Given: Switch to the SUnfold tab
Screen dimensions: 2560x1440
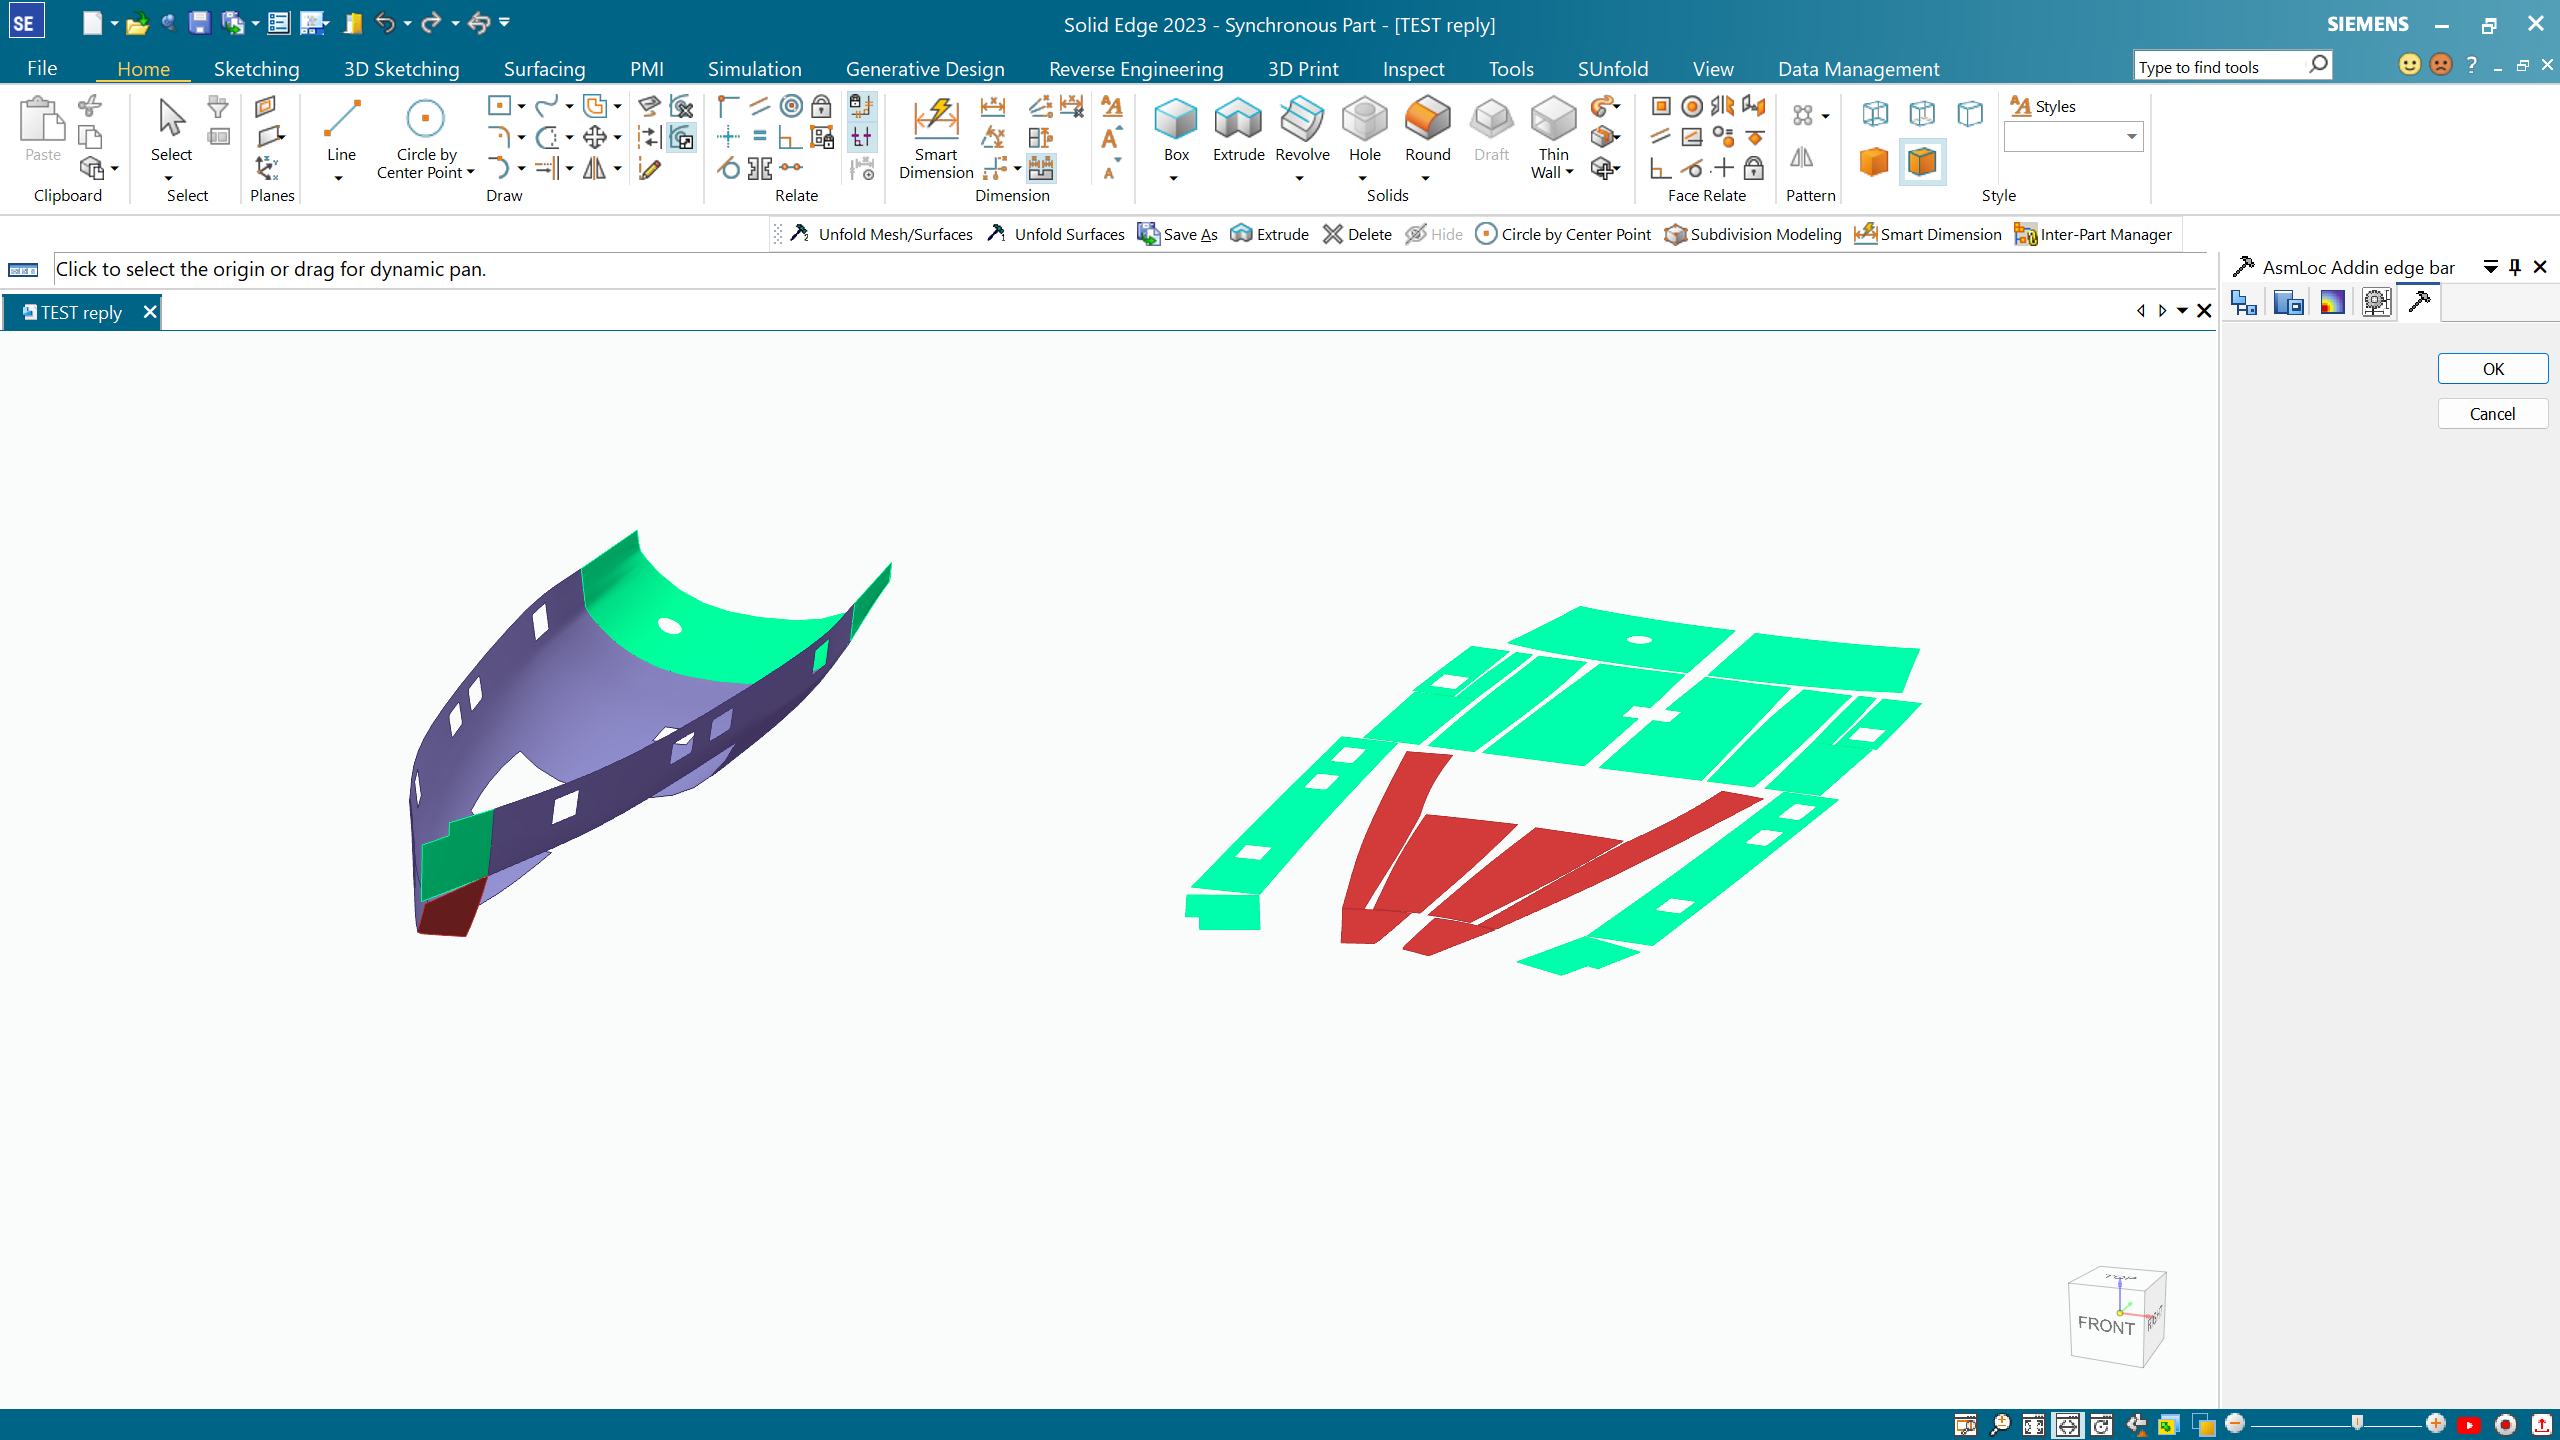Looking at the screenshot, I should [x=1612, y=69].
